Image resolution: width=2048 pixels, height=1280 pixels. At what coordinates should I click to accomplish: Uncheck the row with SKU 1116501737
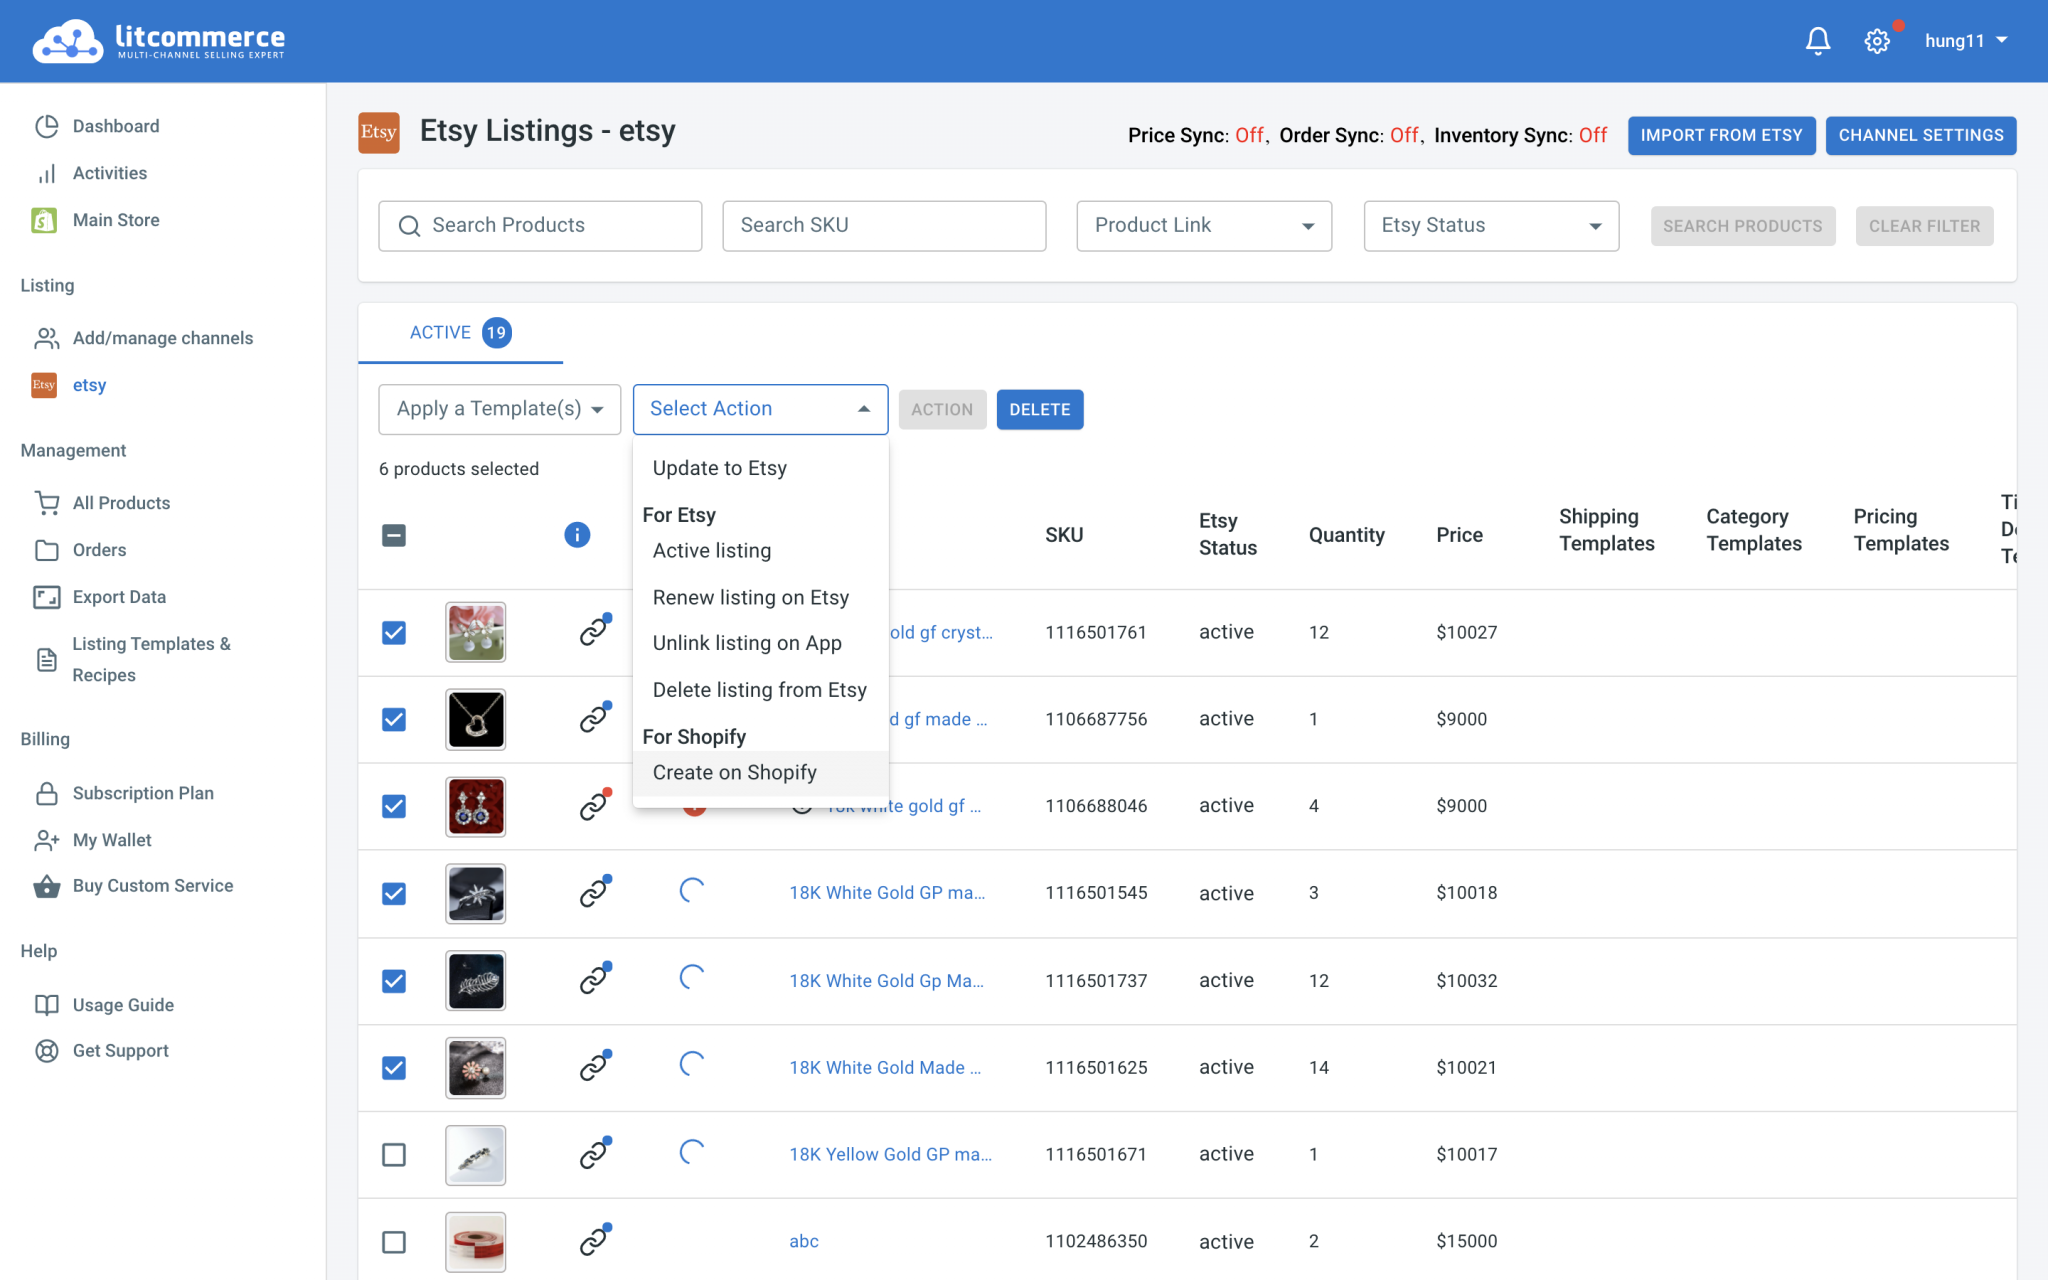coord(394,981)
